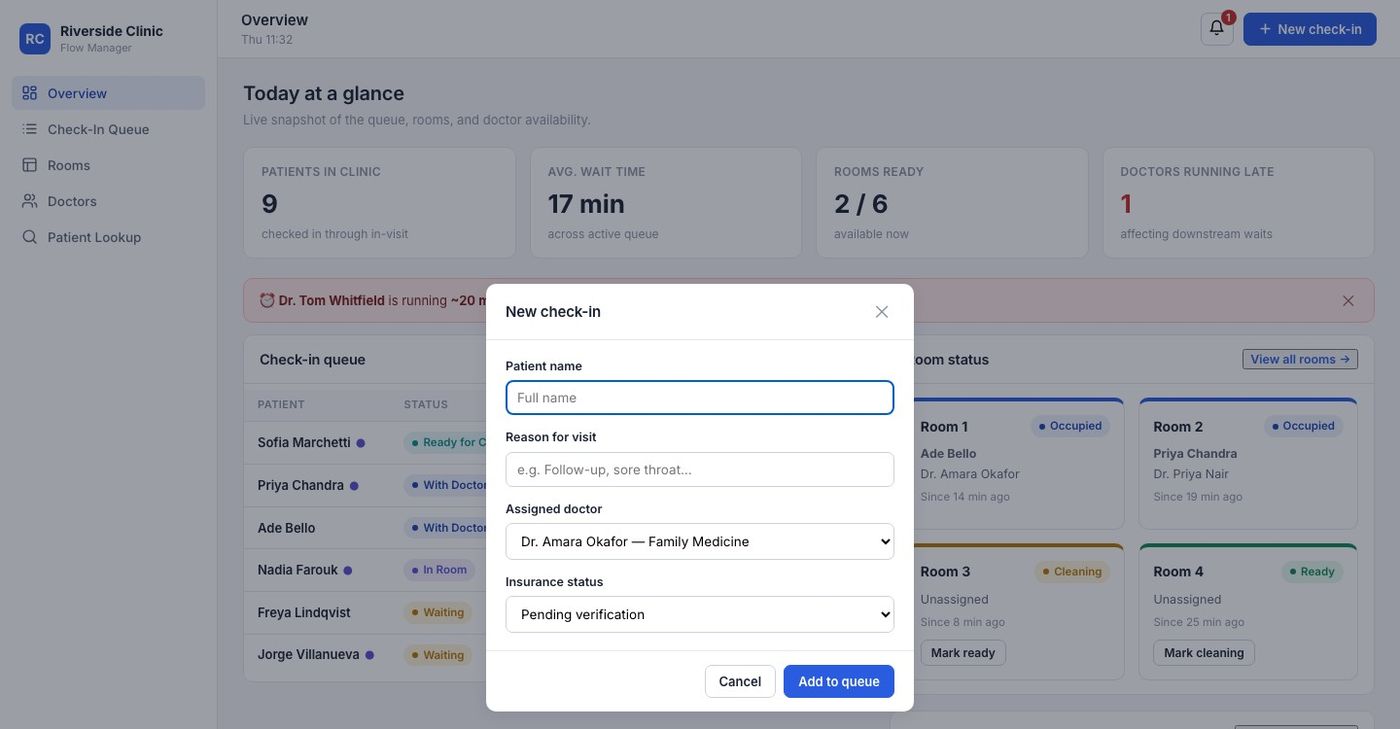Viewport: 1400px width, 729px height.
Task: Click the Overview grid icon in sidebar
Action: click(30, 93)
